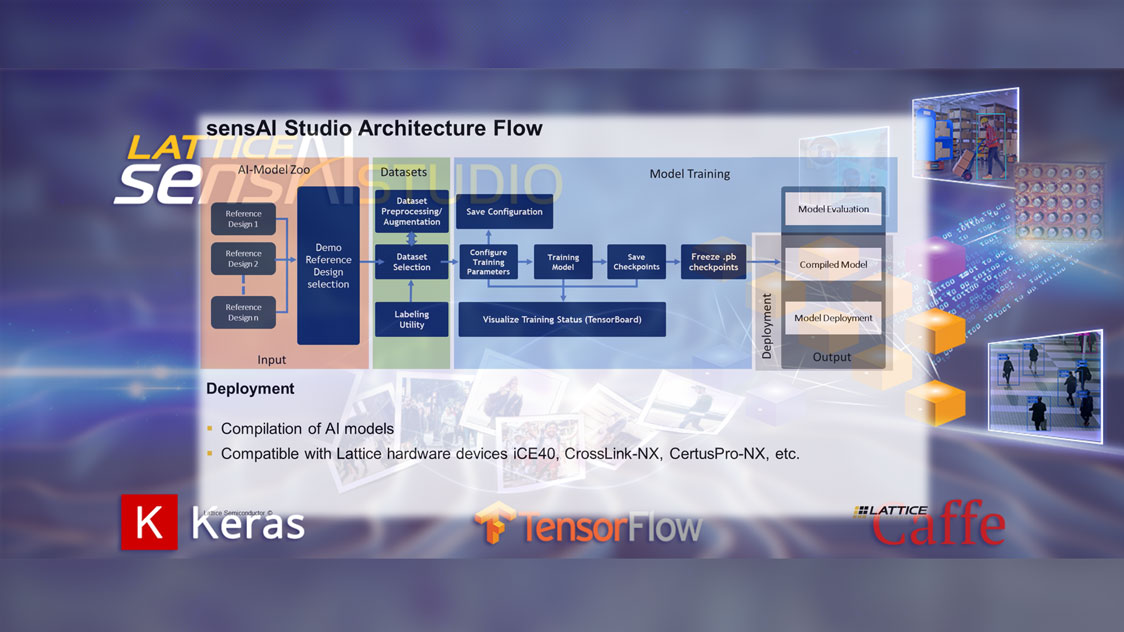Click the warehouse worker detection thumbnail
This screenshot has width=1124, height=632.
pos(966,135)
